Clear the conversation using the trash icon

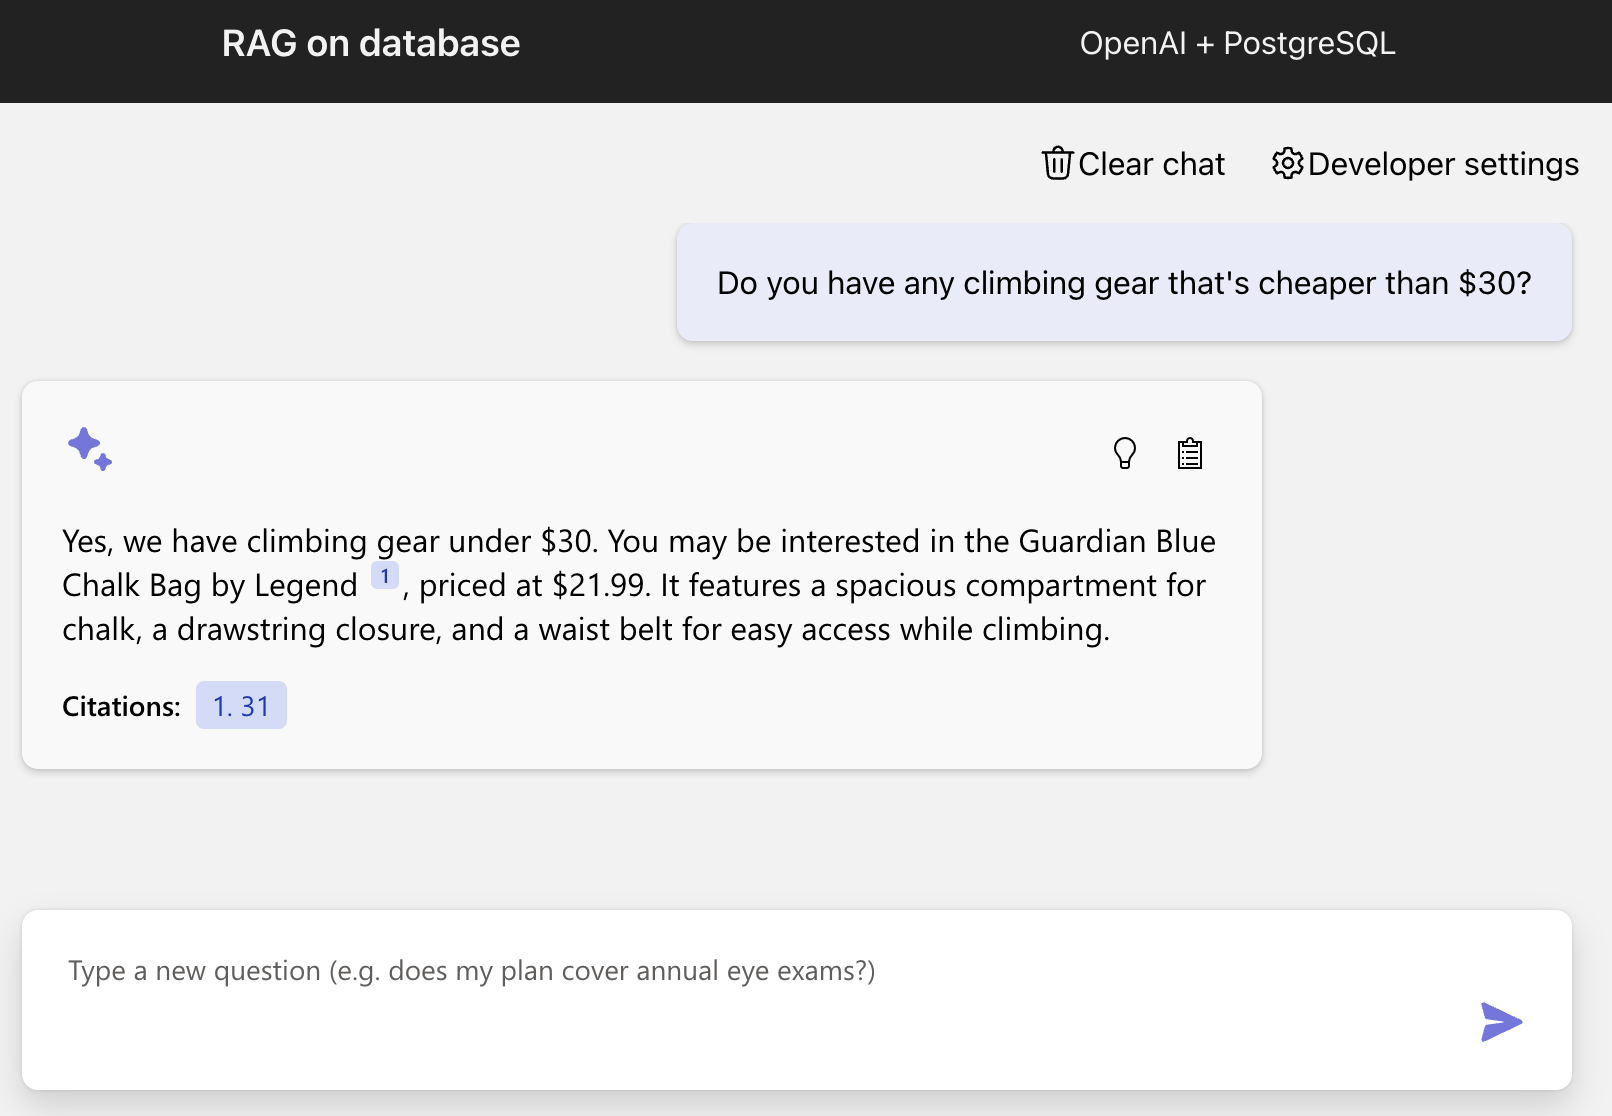pos(1057,163)
